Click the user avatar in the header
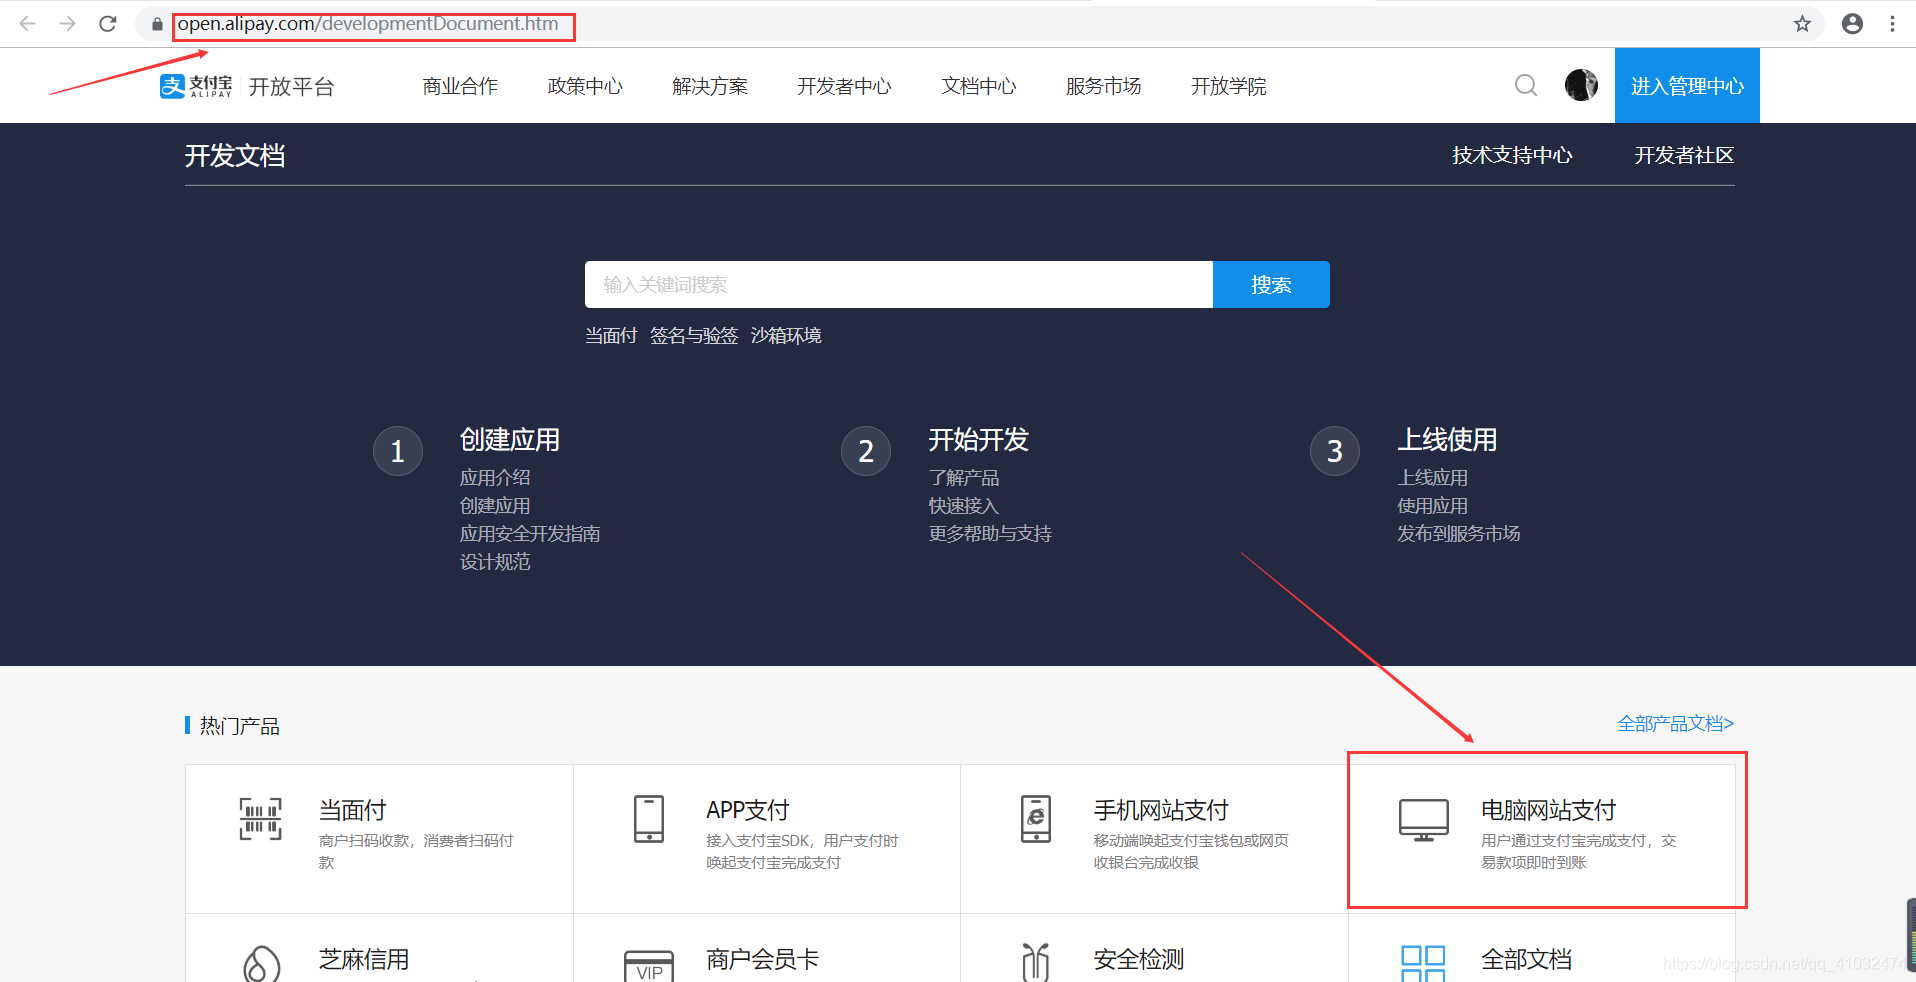The width and height of the screenshot is (1916, 982). point(1581,85)
